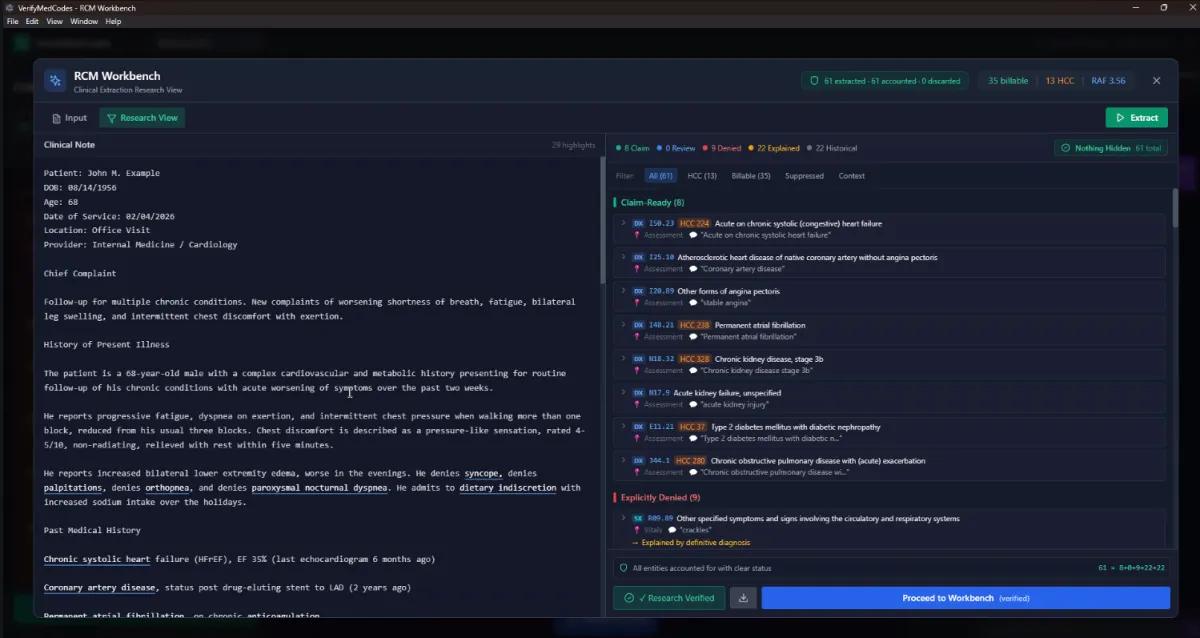The width and height of the screenshot is (1200, 638).
Task: Click the shield icon beside '61 extracted'
Action: click(x=814, y=81)
